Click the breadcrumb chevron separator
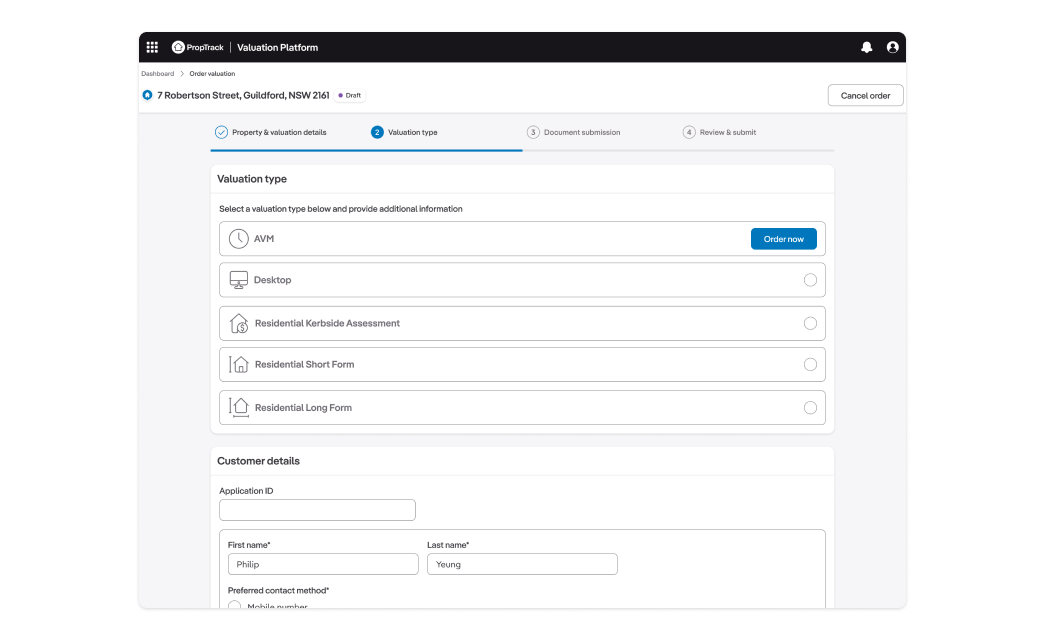The image size is (1046, 640). pos(181,73)
